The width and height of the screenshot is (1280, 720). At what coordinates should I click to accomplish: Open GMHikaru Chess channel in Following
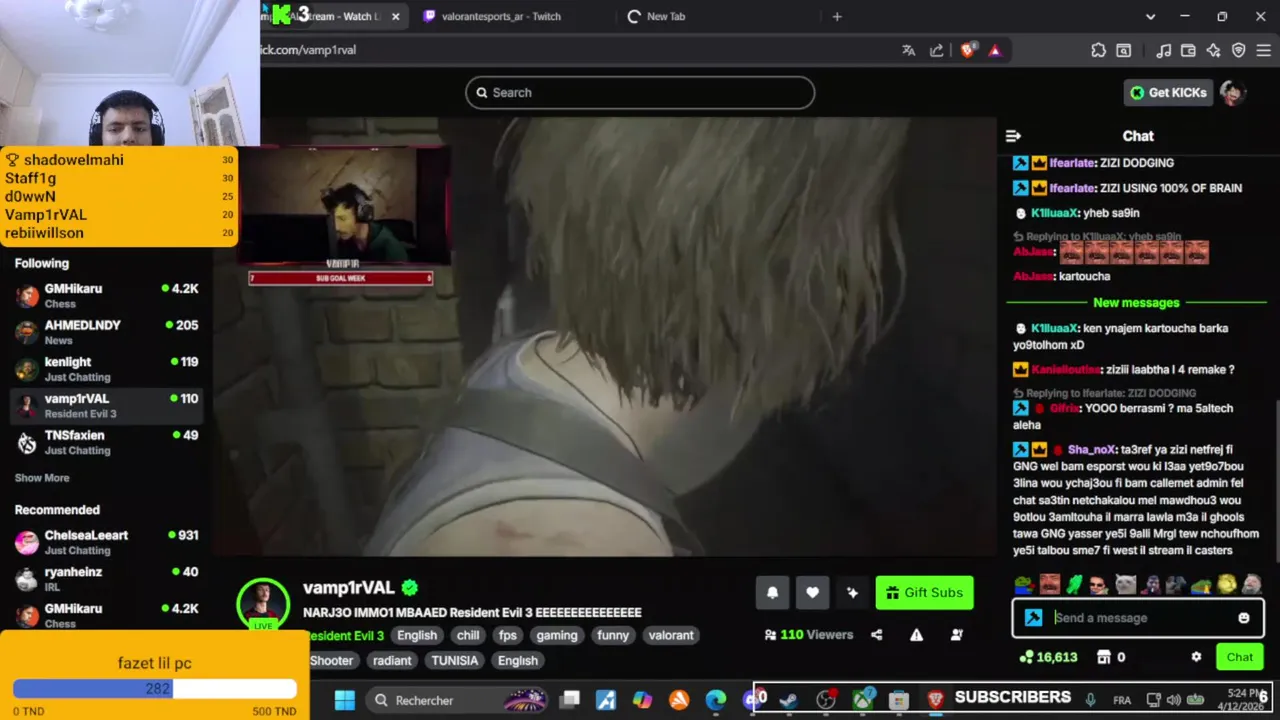pos(107,295)
